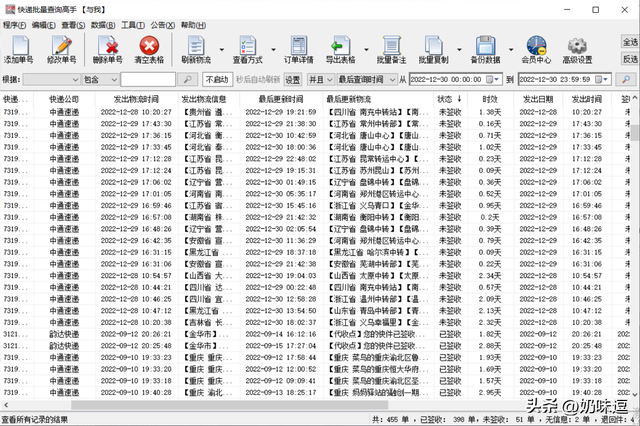This screenshot has height=426, width=640.
Task: Expand the 批量复制 dropdown arrow
Action: pyautogui.click(x=459, y=49)
